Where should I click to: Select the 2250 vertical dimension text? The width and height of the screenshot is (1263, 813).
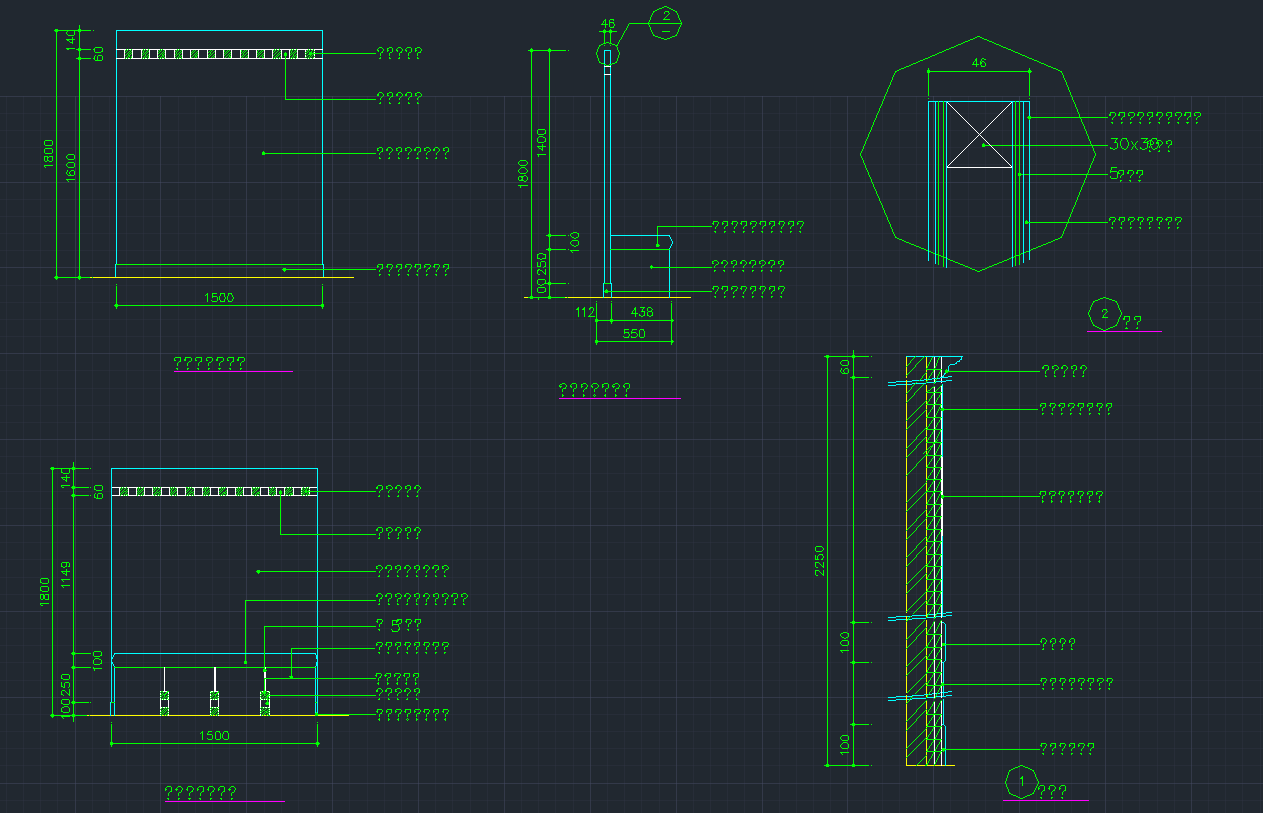point(819,561)
